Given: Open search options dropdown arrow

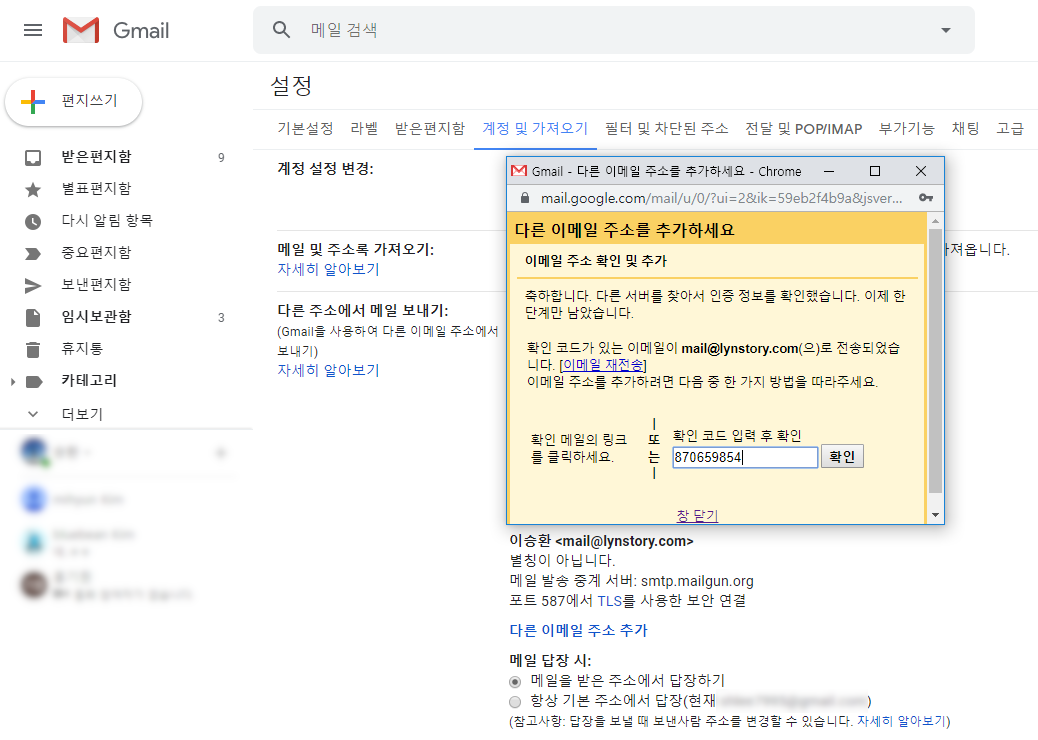Looking at the screenshot, I should [946, 30].
